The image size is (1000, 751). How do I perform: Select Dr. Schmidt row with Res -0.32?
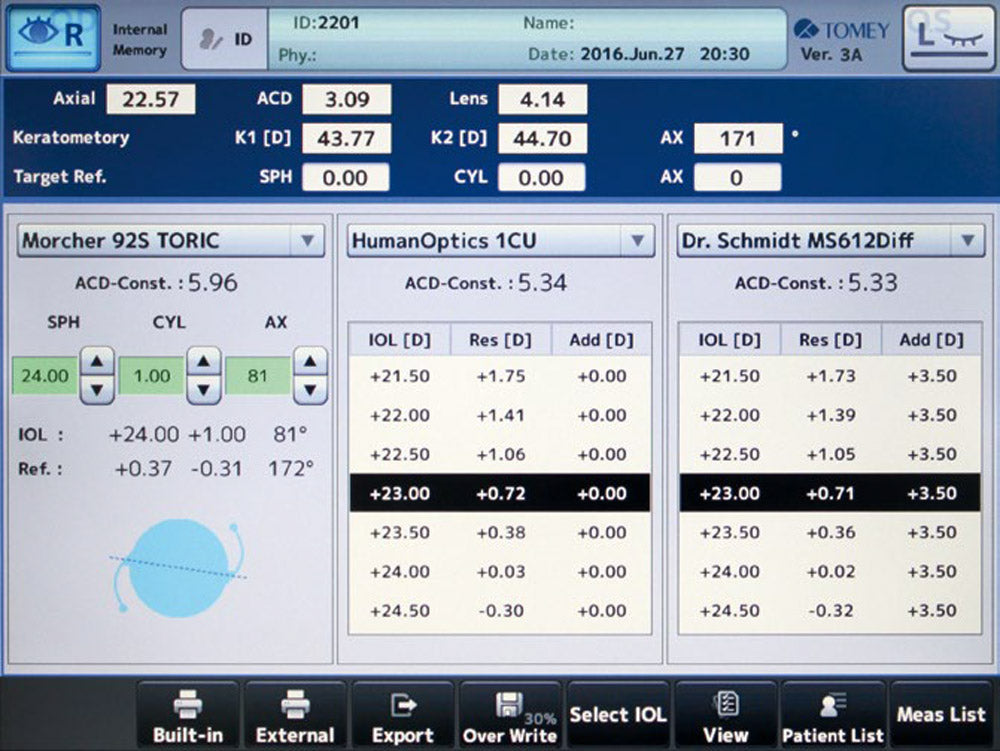830,610
